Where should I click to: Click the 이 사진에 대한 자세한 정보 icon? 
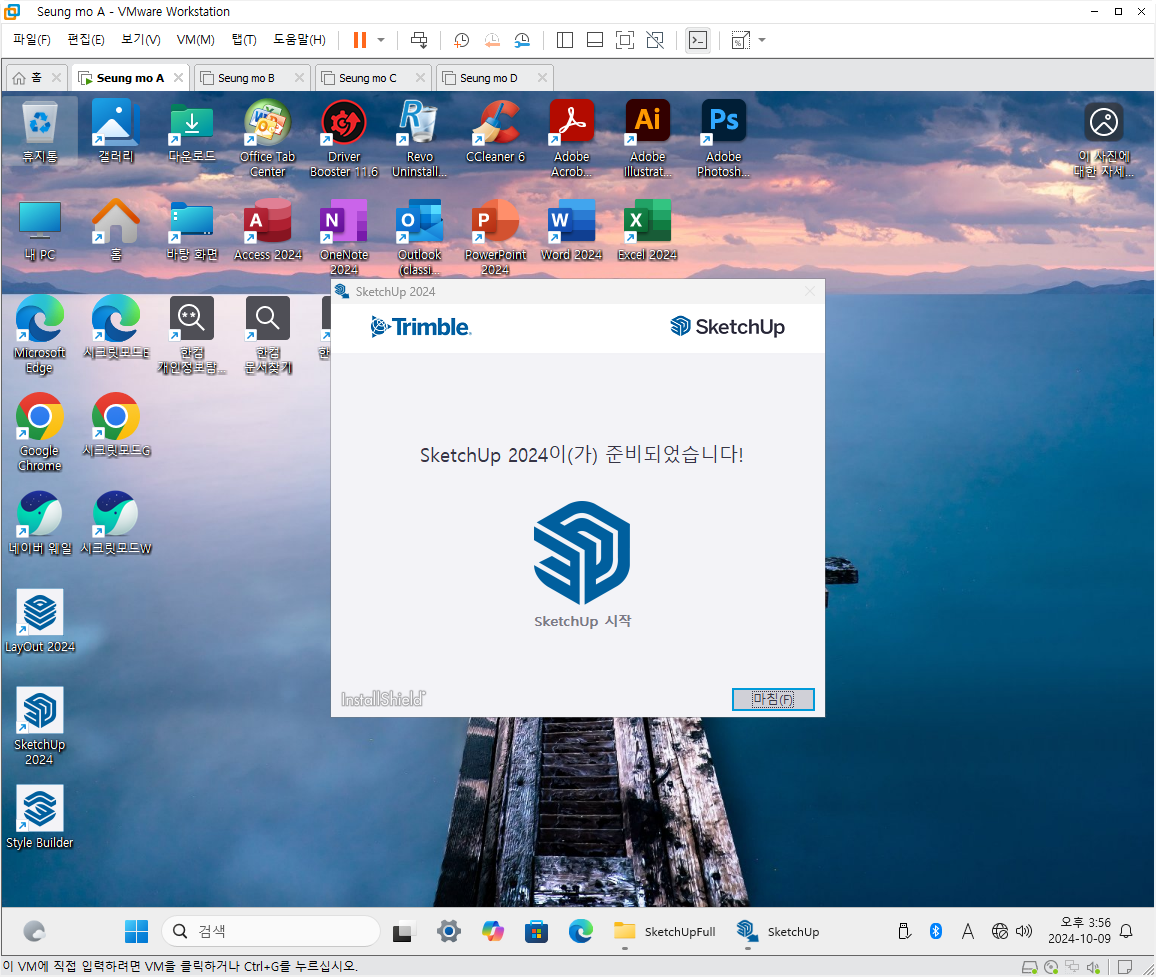(1104, 139)
